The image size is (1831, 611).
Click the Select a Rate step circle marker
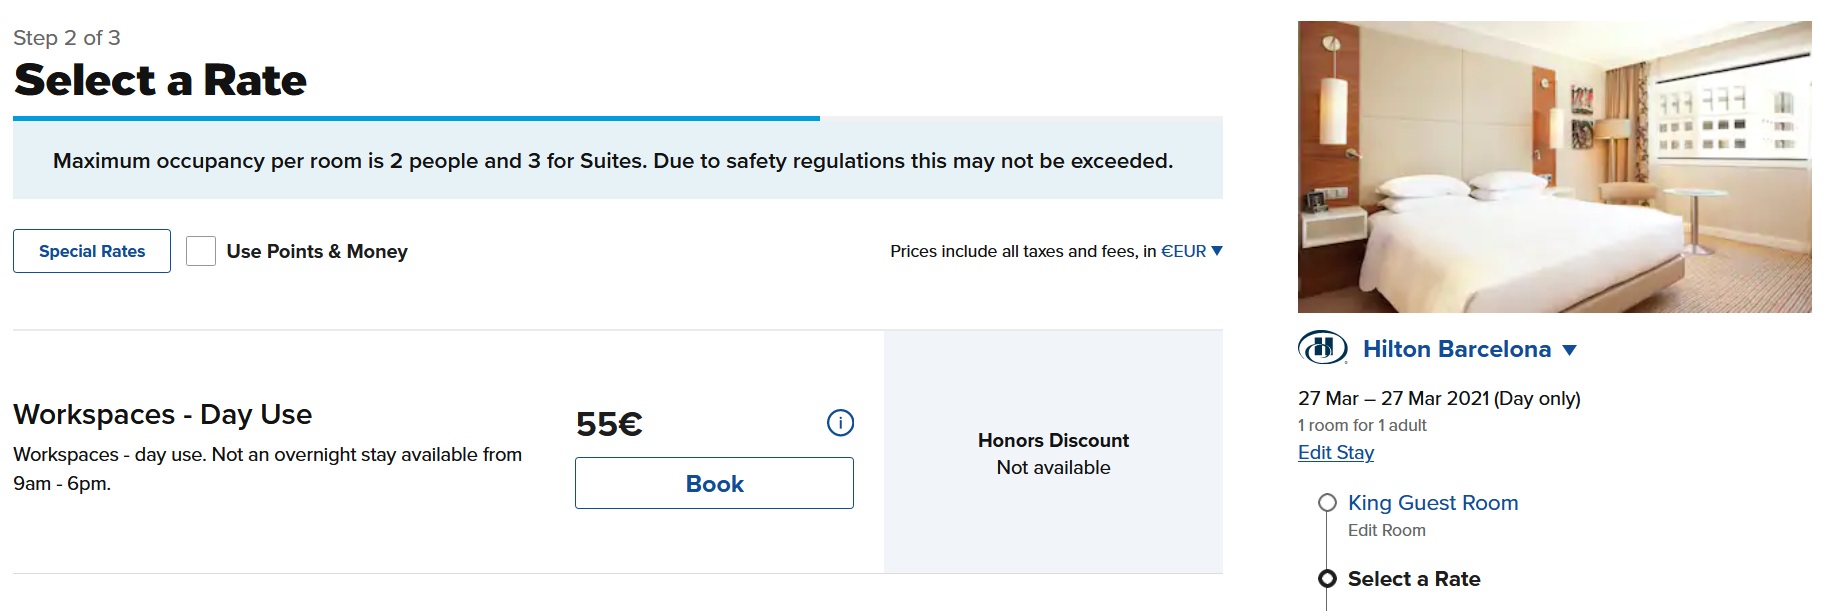(x=1327, y=579)
